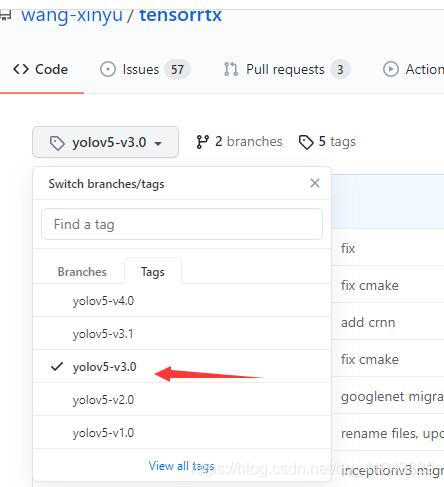Click the checkmark beside yolov5-v3.0

[57, 366]
